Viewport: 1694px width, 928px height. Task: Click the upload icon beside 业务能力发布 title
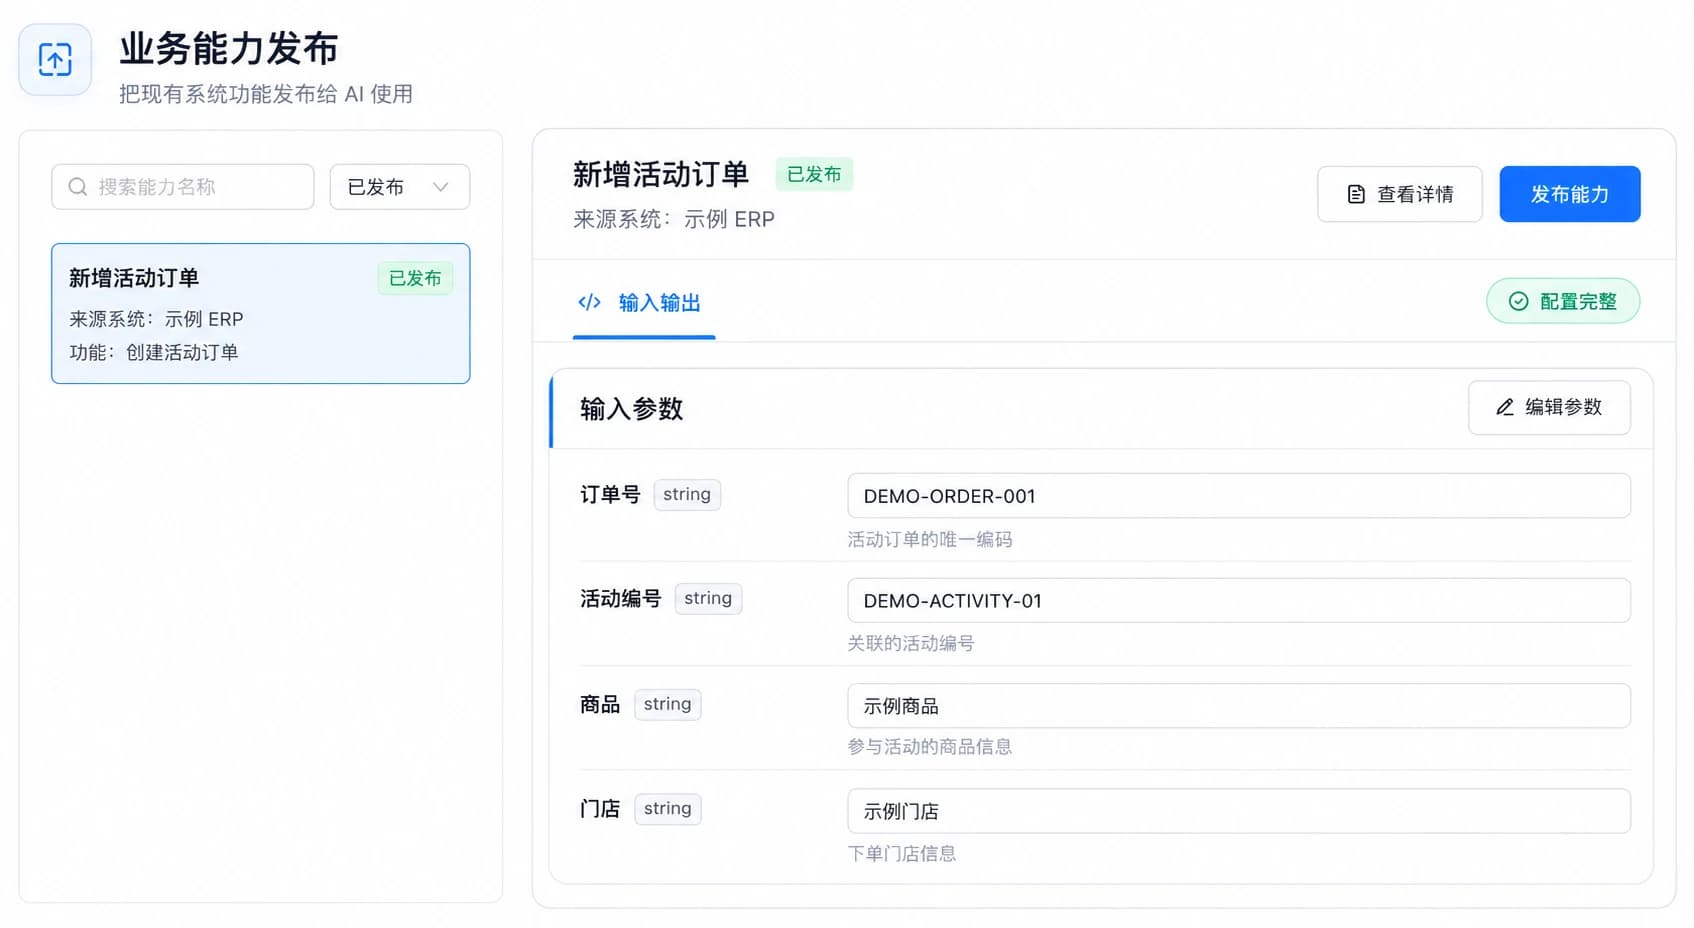(x=55, y=60)
